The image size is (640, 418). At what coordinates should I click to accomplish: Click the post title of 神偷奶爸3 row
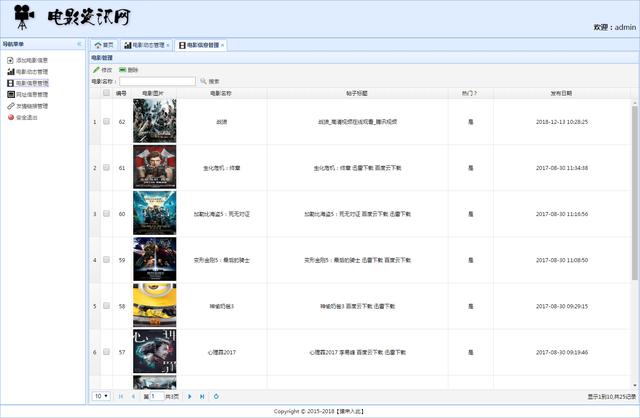point(358,306)
